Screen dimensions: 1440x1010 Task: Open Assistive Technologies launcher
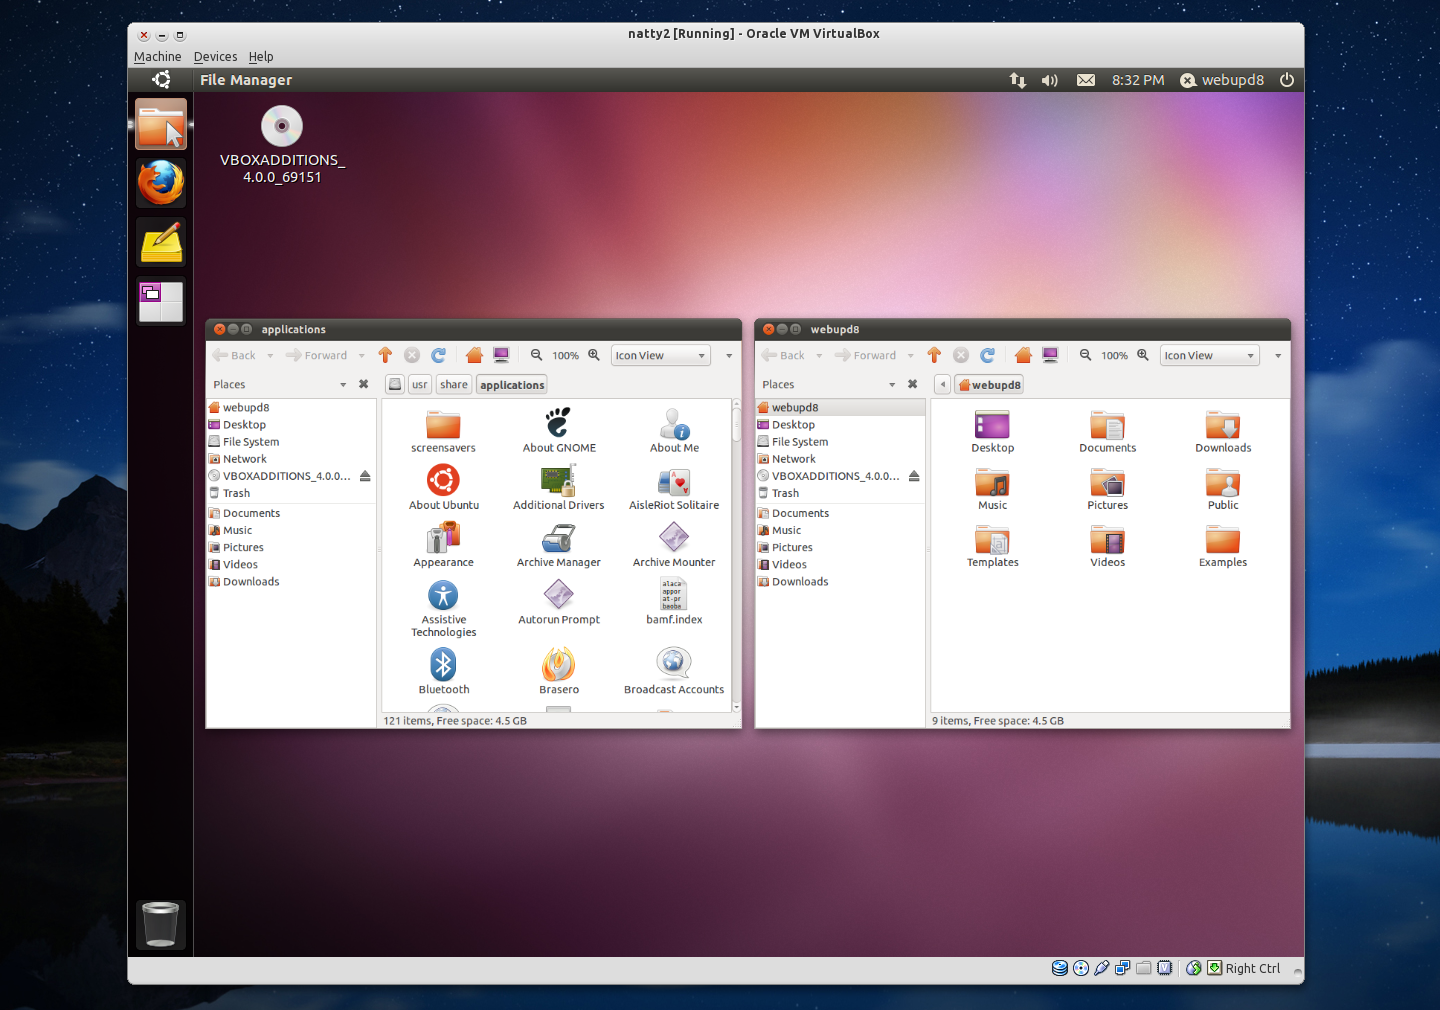[x=443, y=608]
